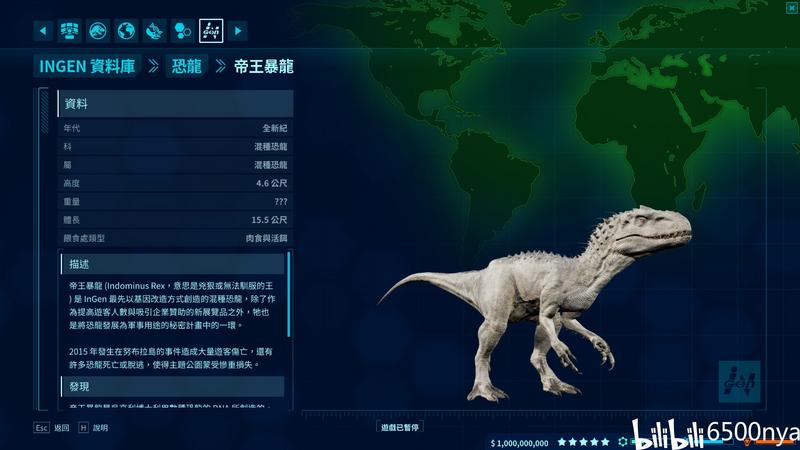Open the globe island map tab
The width and height of the screenshot is (800, 450).
[x=126, y=31]
